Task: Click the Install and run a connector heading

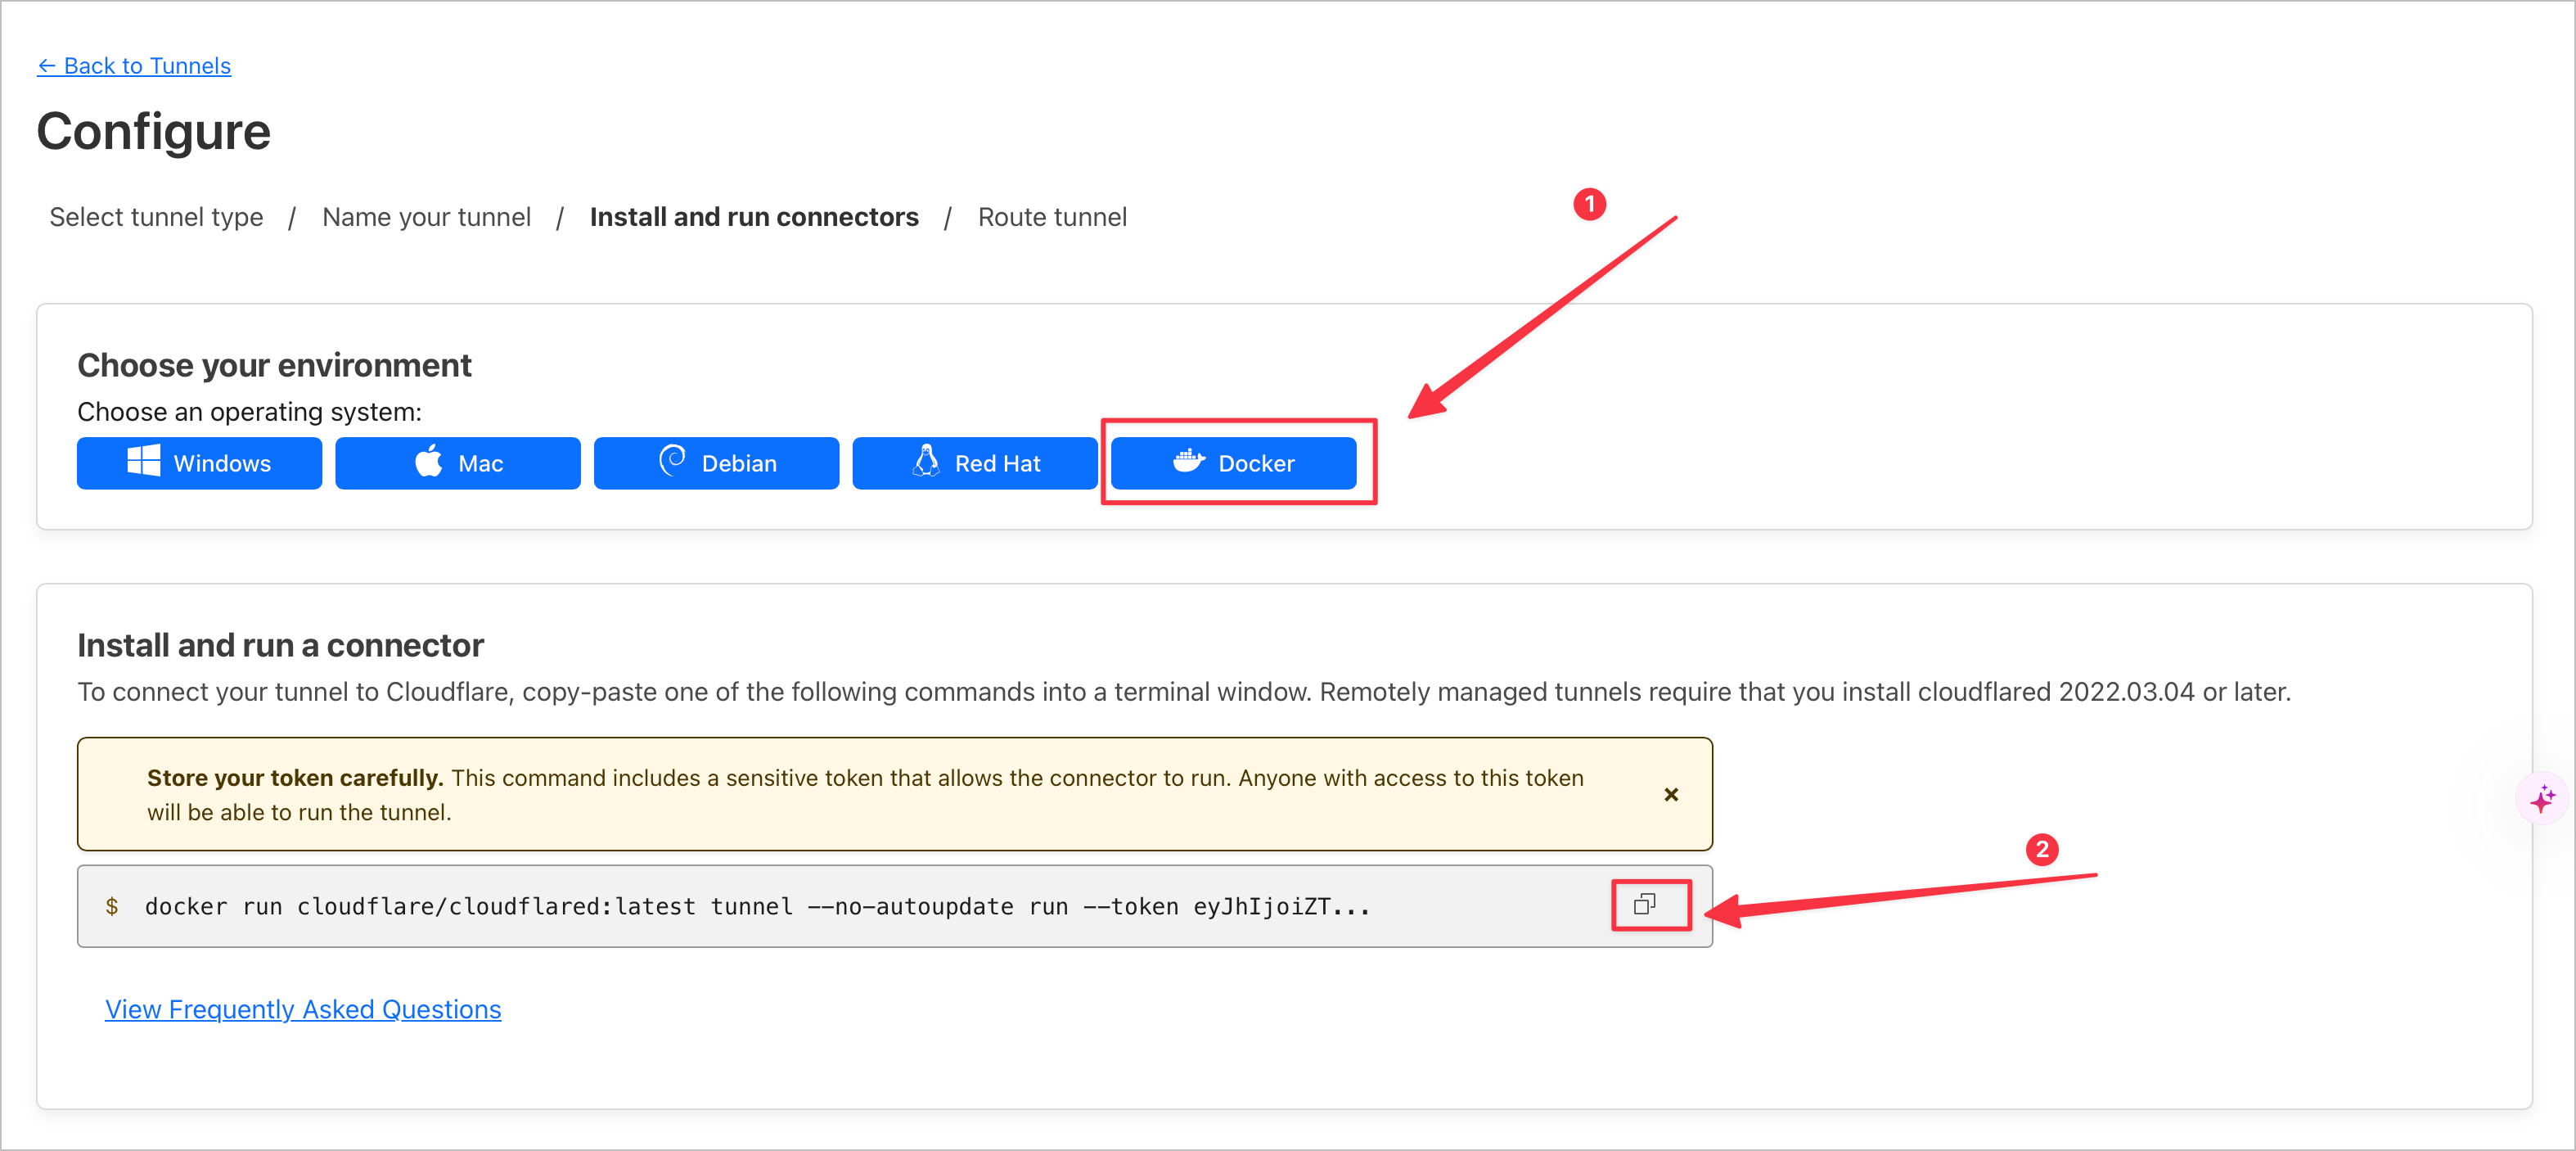Action: click(280, 645)
